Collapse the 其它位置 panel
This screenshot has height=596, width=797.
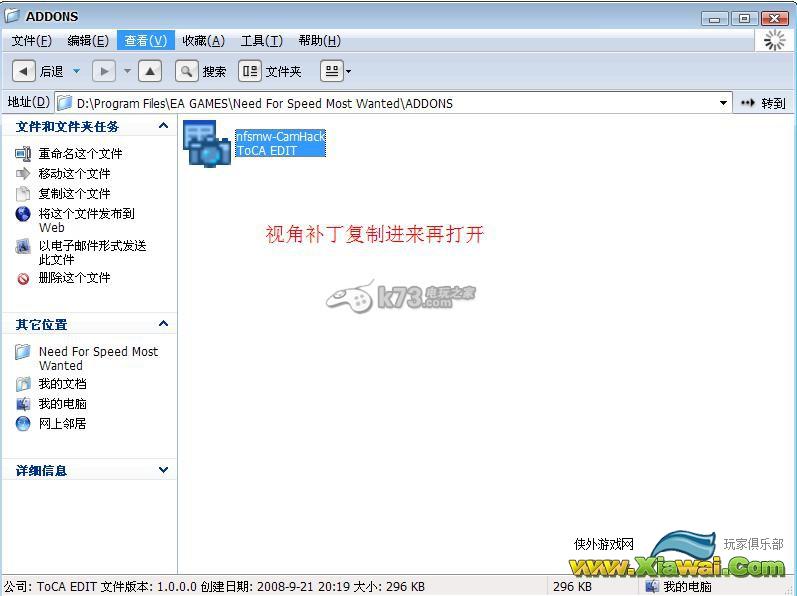click(163, 324)
